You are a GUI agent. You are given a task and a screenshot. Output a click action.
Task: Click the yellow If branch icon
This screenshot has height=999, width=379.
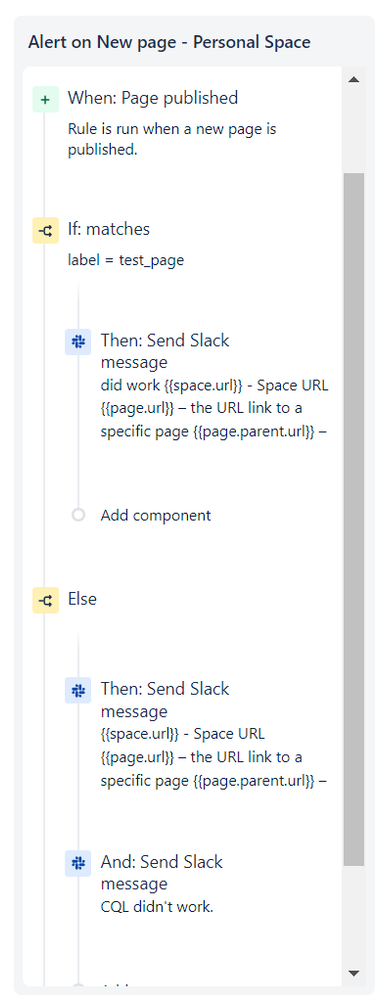[45, 231]
